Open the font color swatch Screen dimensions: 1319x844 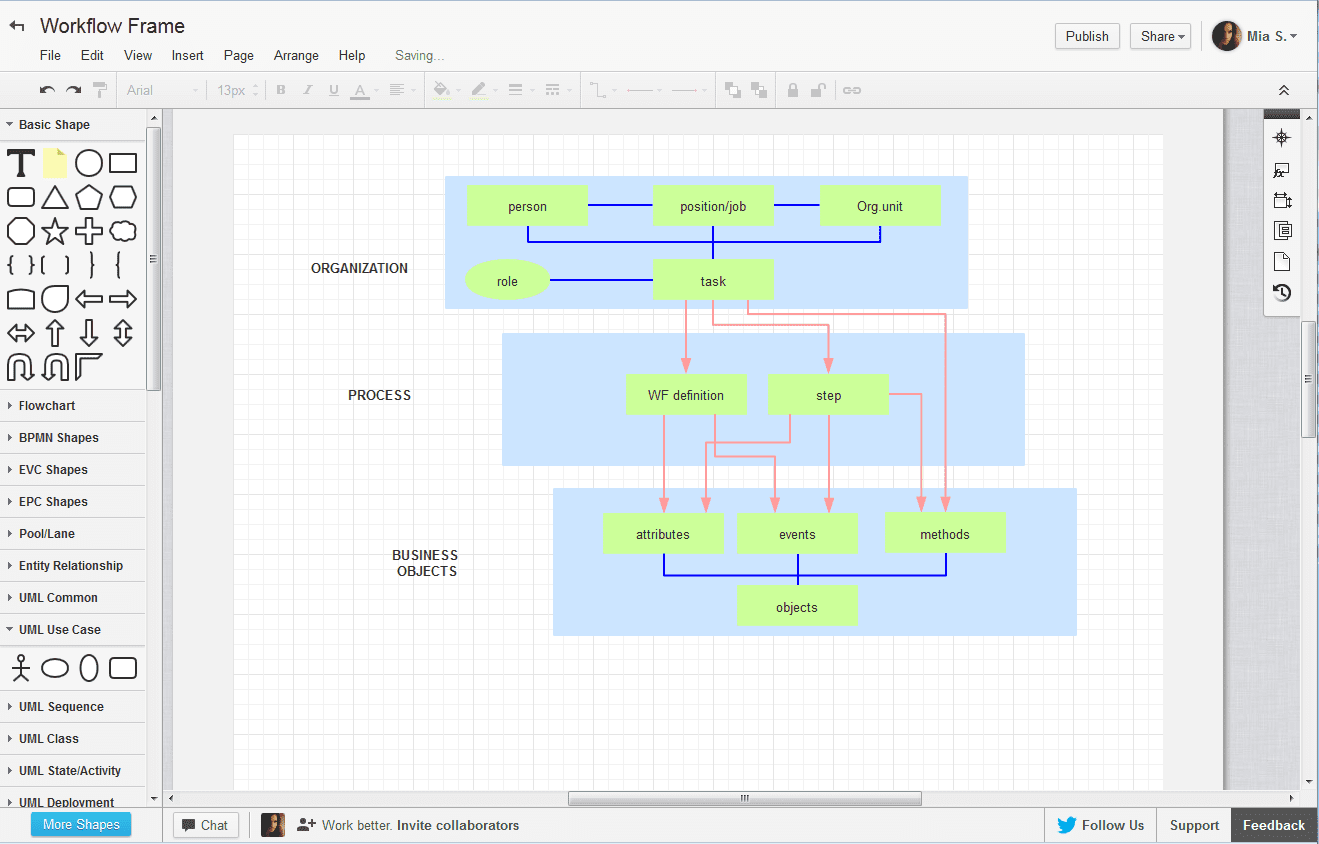(360, 89)
